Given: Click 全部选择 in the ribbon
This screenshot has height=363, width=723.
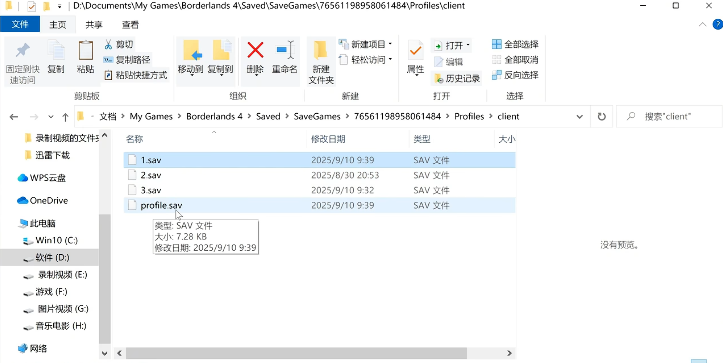Looking at the screenshot, I should tap(515, 44).
